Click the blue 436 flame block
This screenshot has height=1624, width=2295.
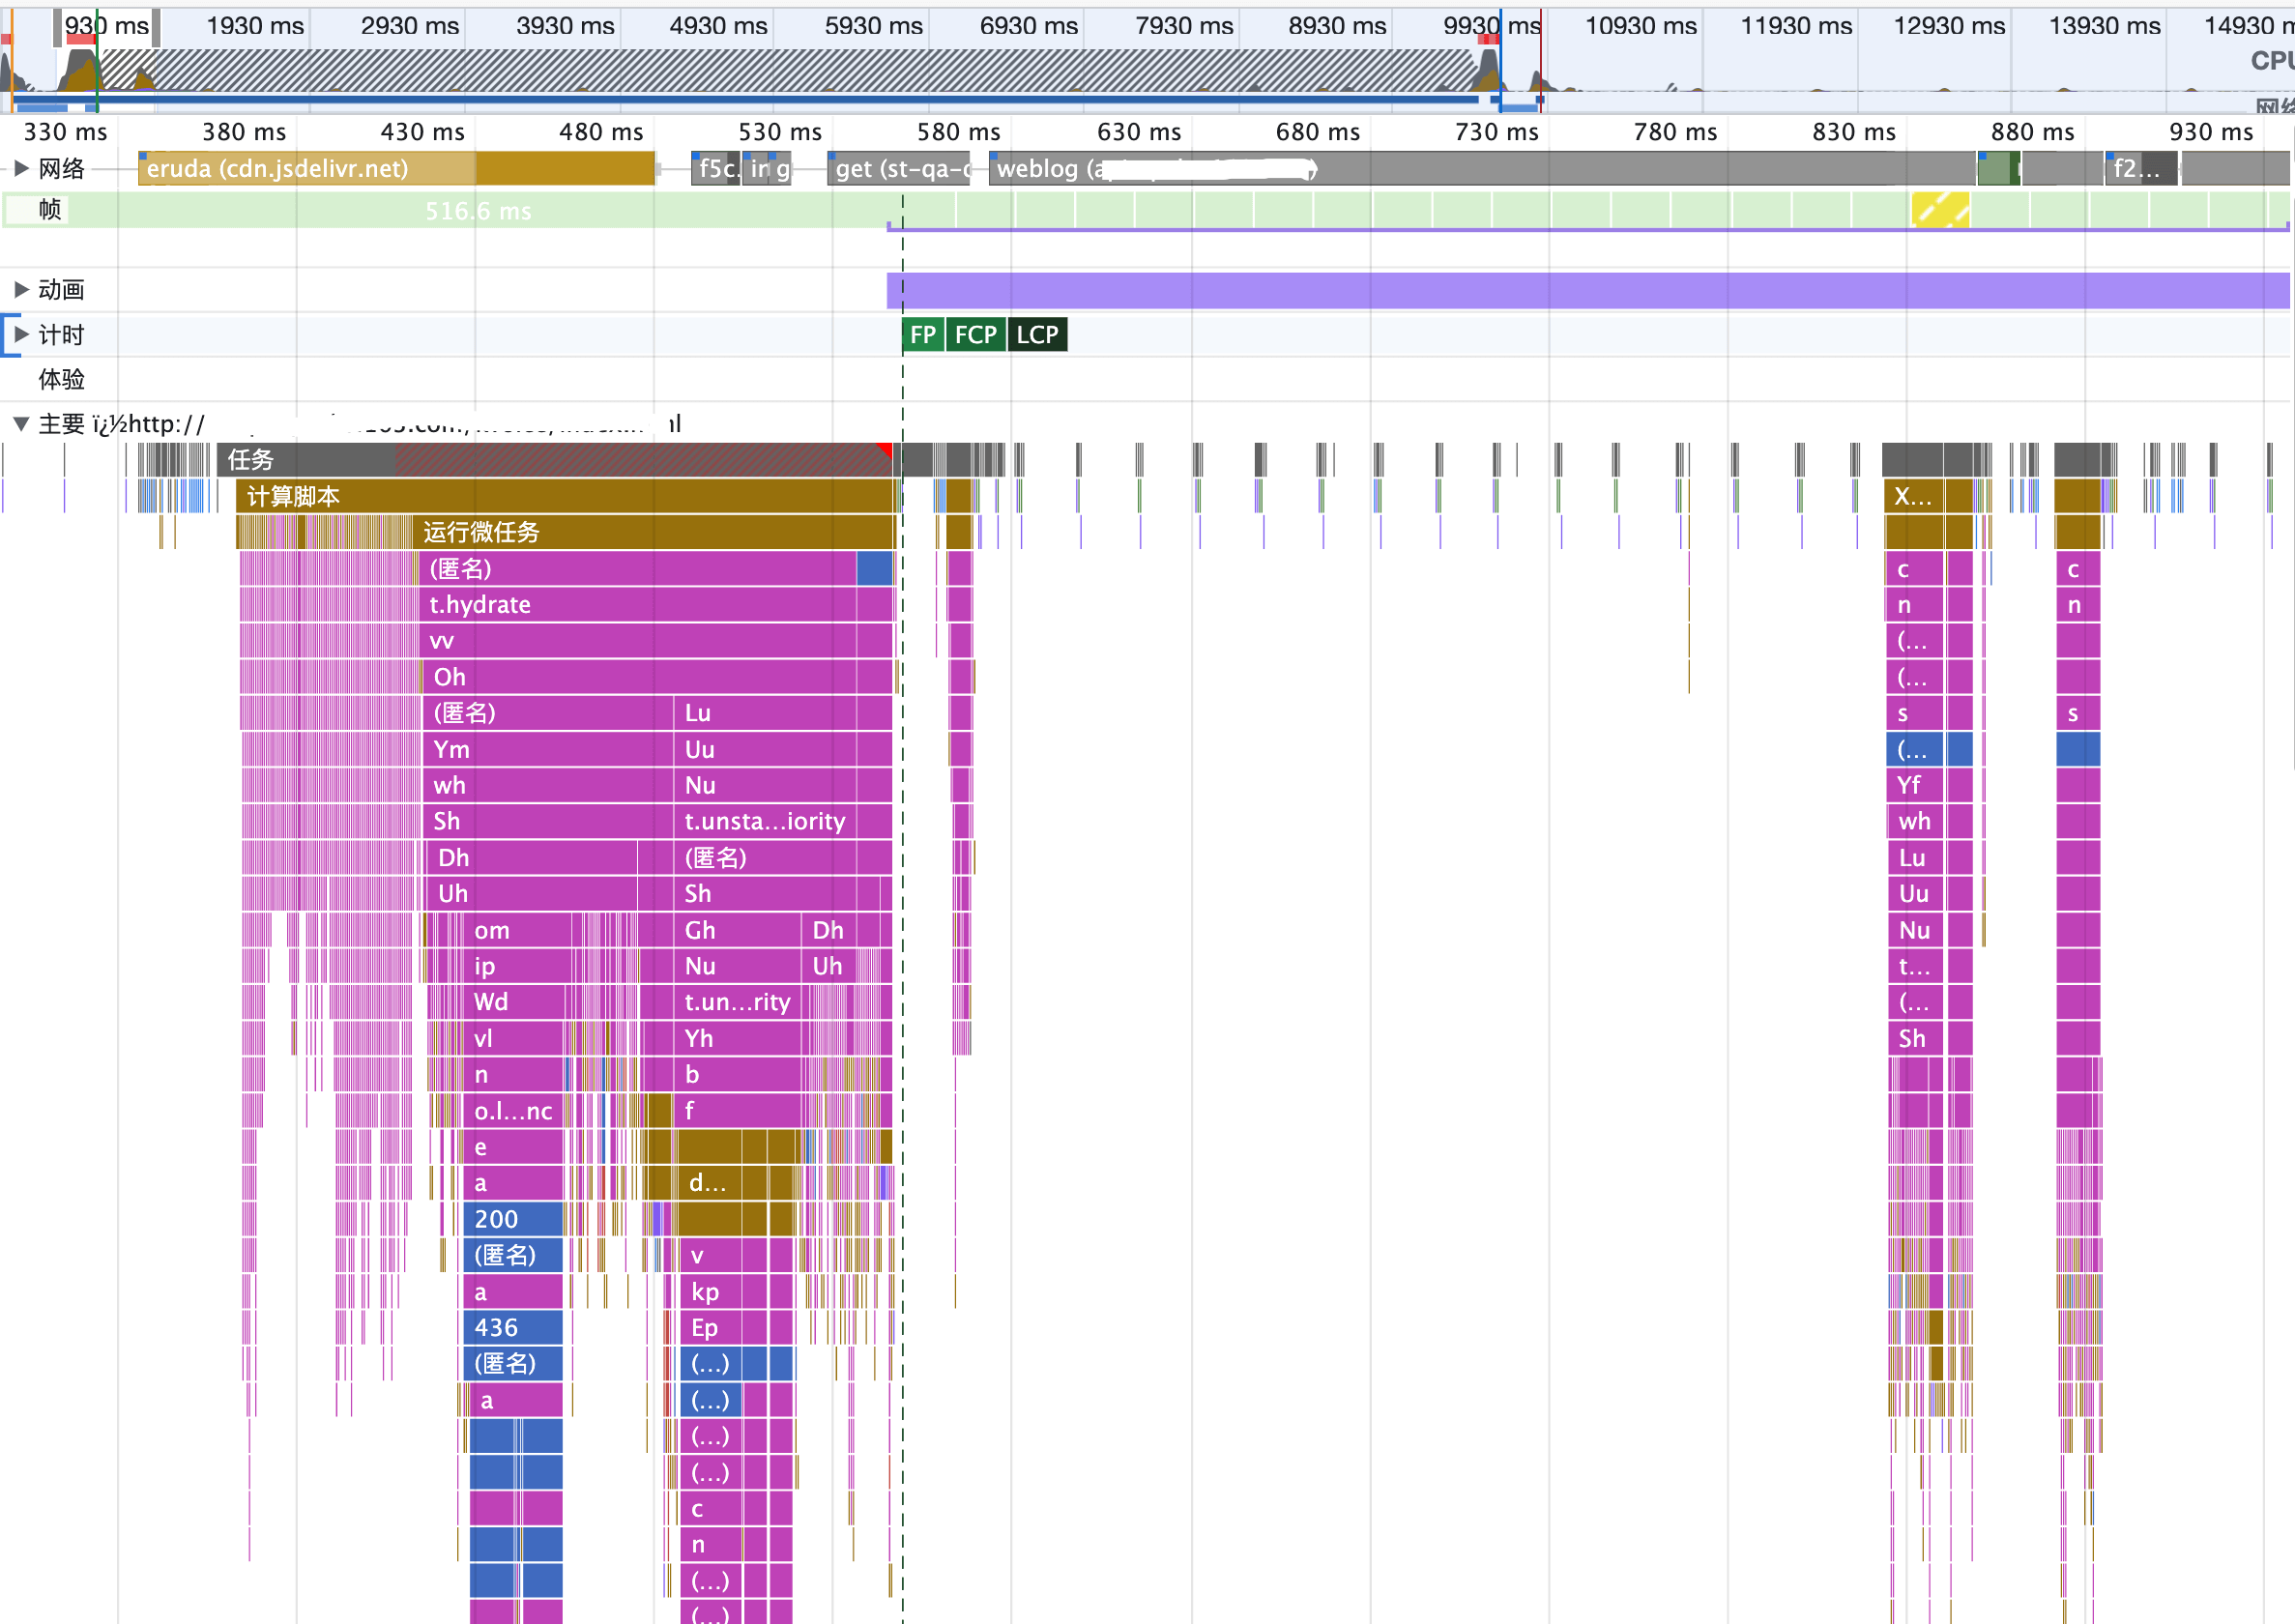(x=513, y=1328)
